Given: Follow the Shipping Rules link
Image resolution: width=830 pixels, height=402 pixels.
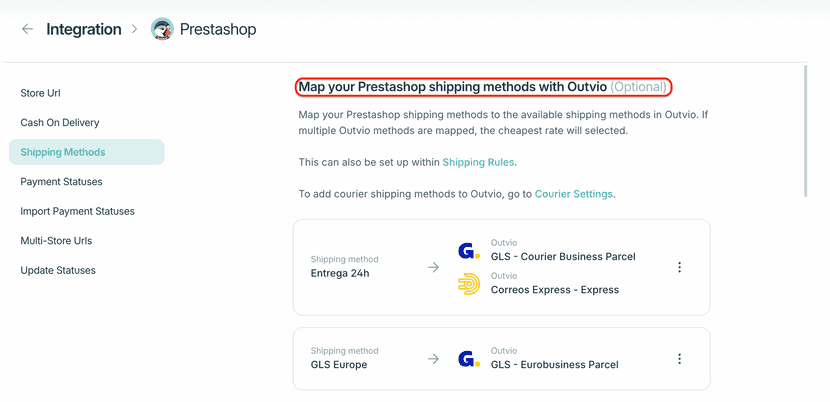Looking at the screenshot, I should 479,162.
